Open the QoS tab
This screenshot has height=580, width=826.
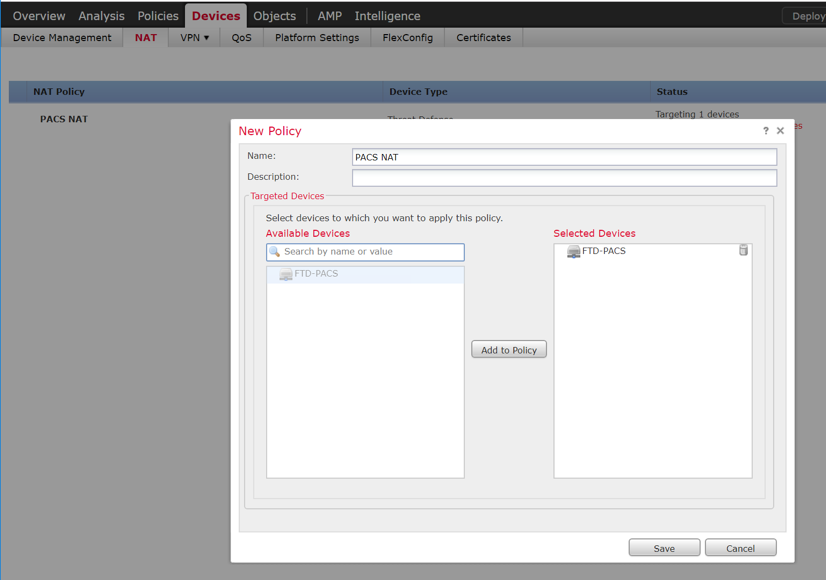[241, 37]
